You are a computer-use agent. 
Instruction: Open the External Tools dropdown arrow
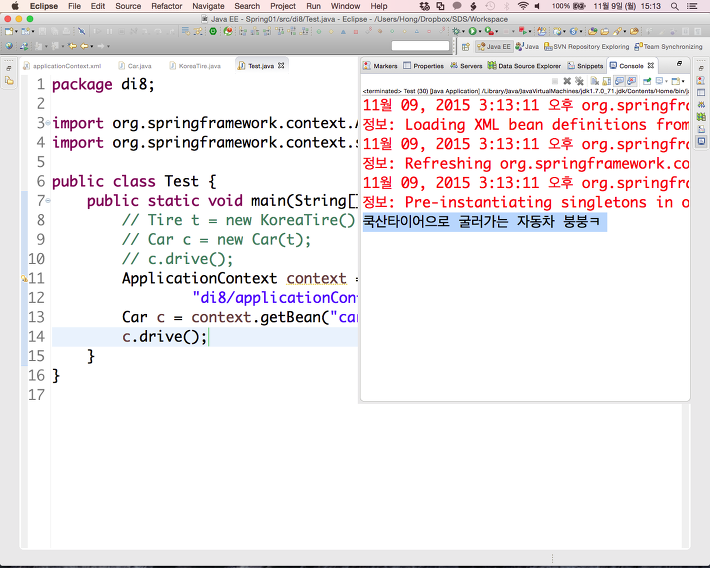click(497, 32)
